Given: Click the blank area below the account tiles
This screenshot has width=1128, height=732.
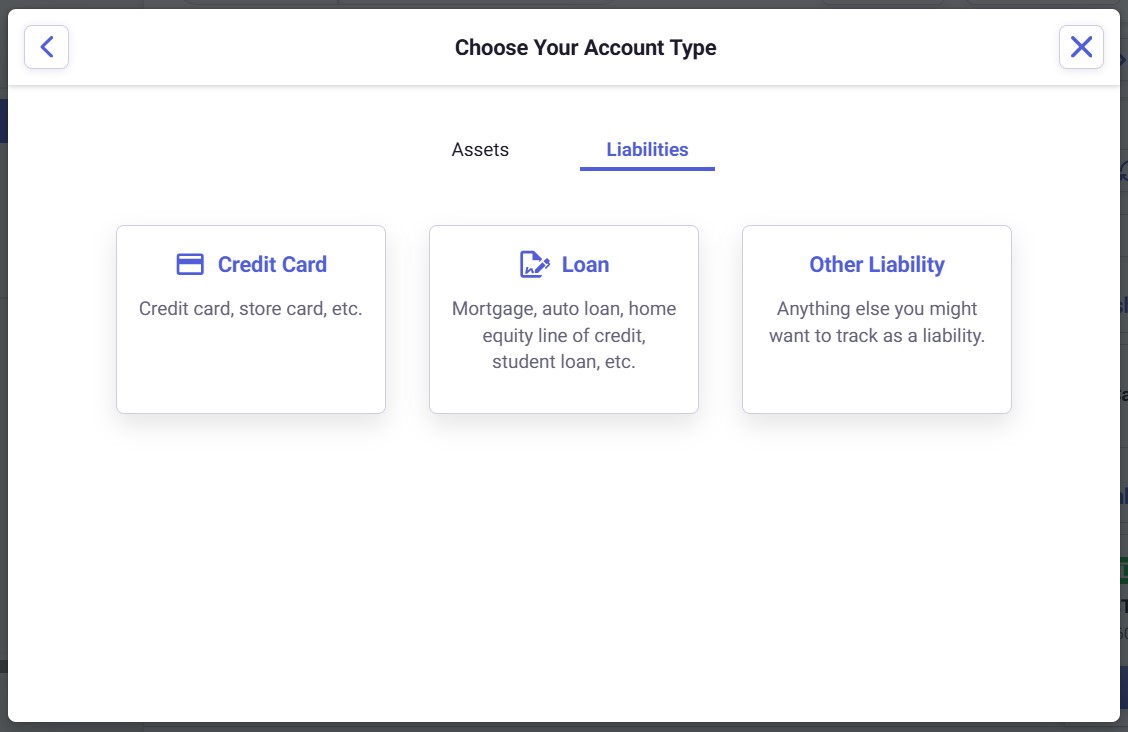Looking at the screenshot, I should pyautogui.click(x=564, y=560).
